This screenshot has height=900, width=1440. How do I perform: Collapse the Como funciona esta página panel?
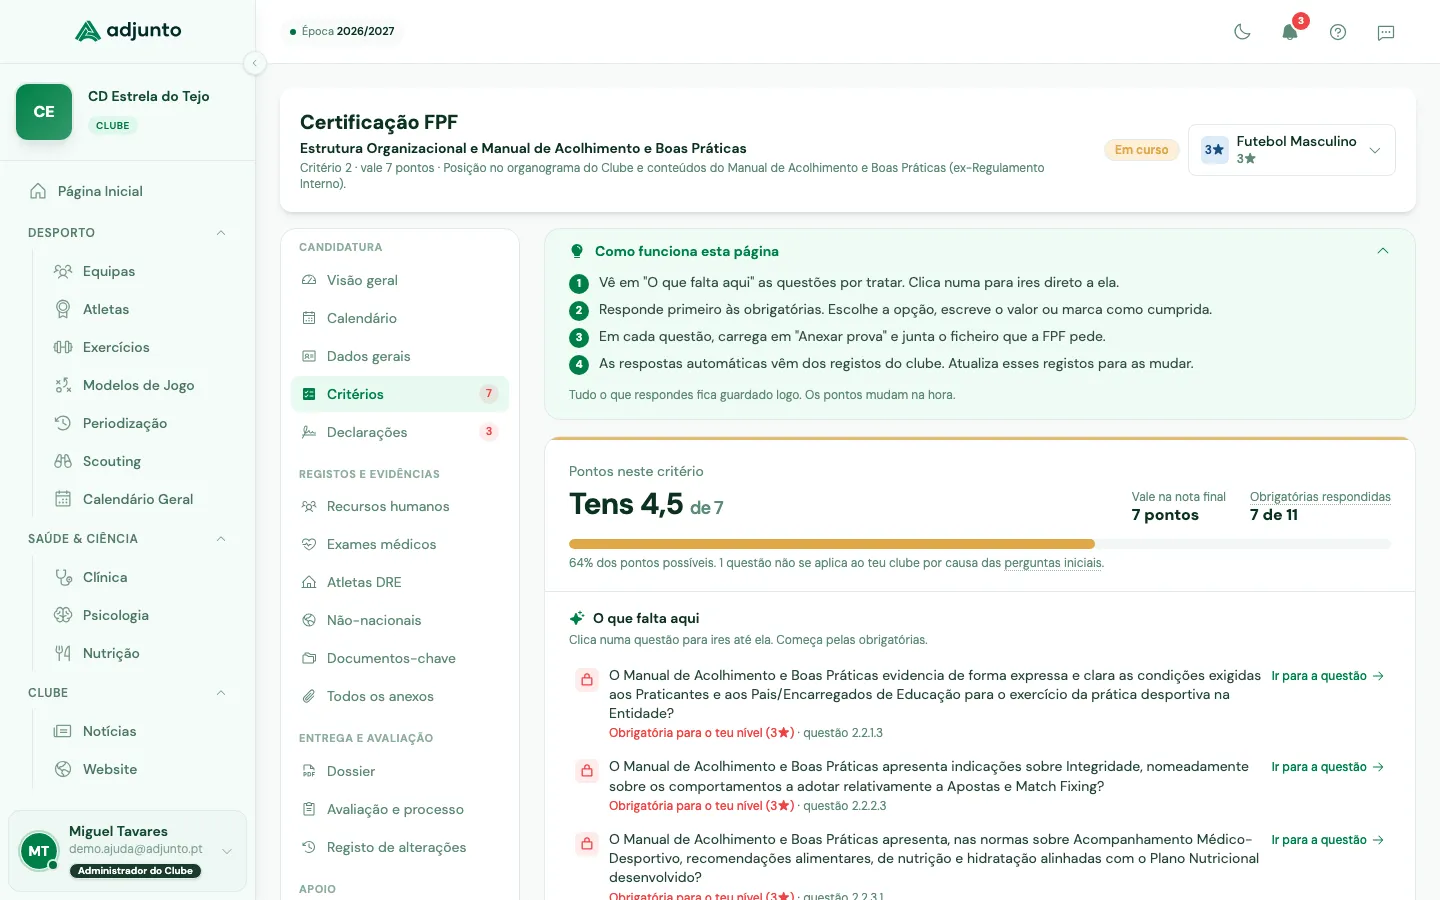pyautogui.click(x=1383, y=251)
